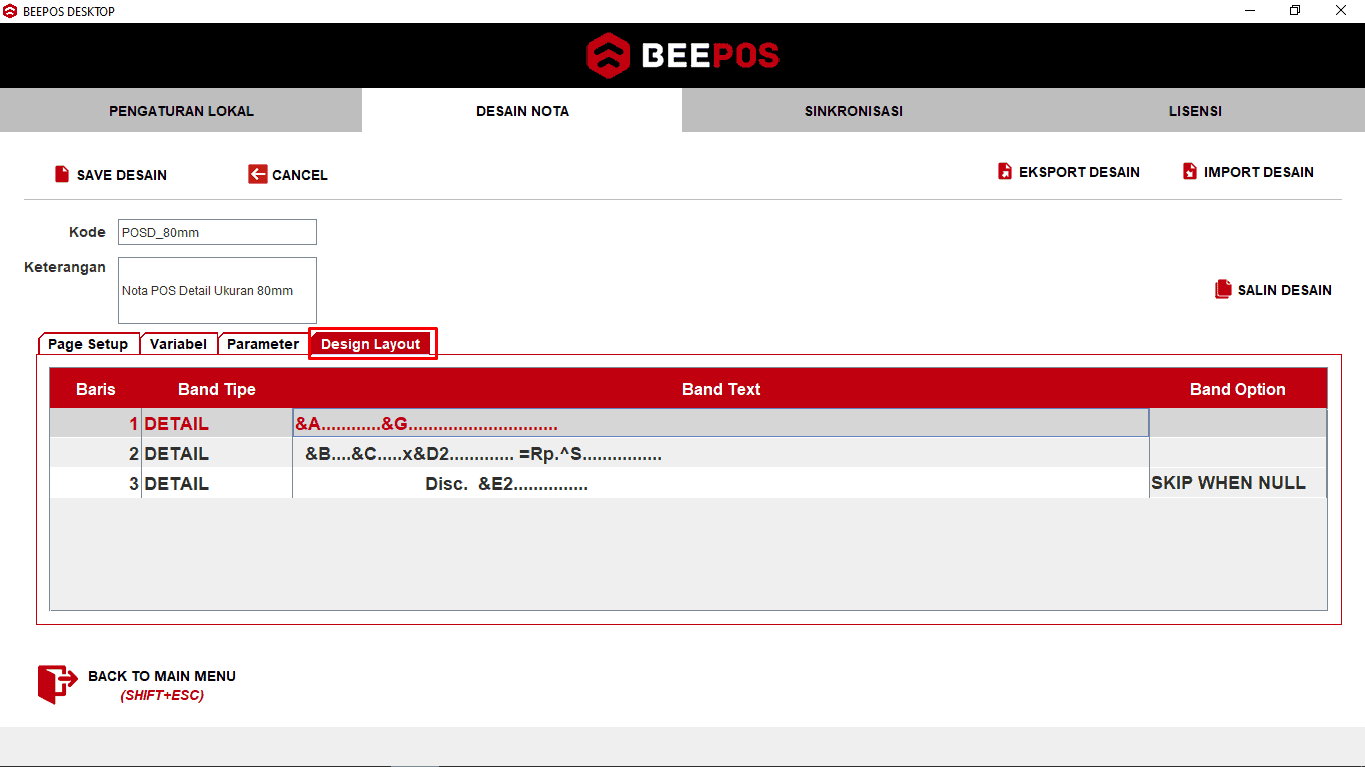Click the Import Desain file icon
The image size is (1365, 767).
(1189, 172)
